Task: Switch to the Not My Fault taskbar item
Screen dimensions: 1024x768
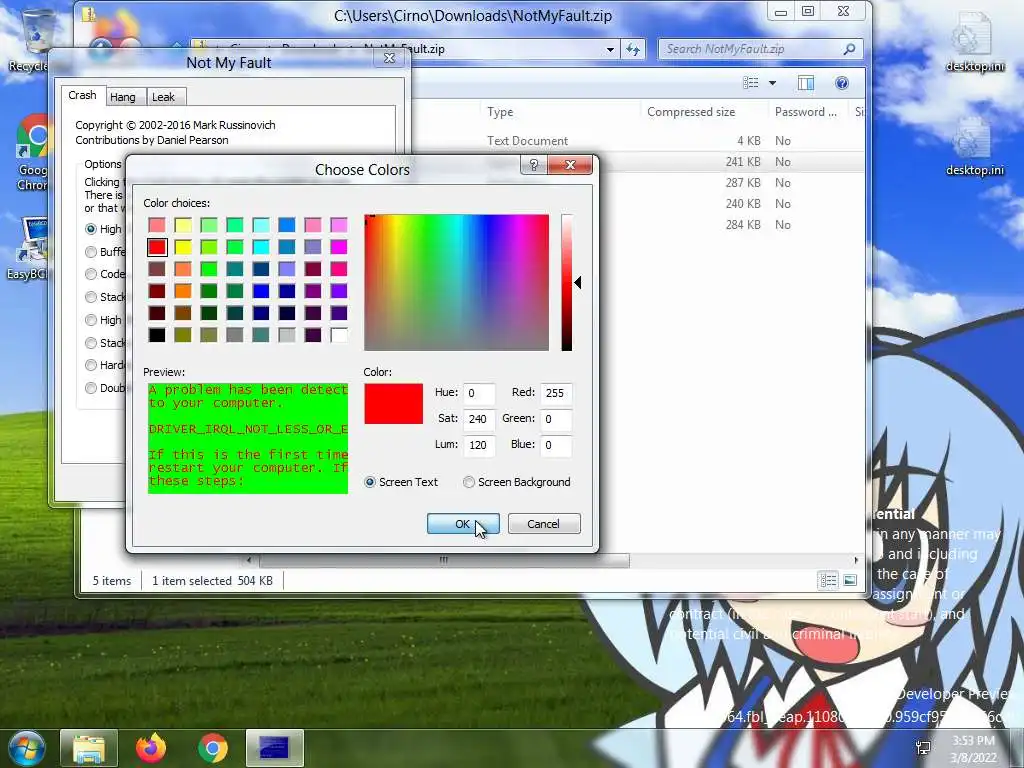Action: point(274,748)
